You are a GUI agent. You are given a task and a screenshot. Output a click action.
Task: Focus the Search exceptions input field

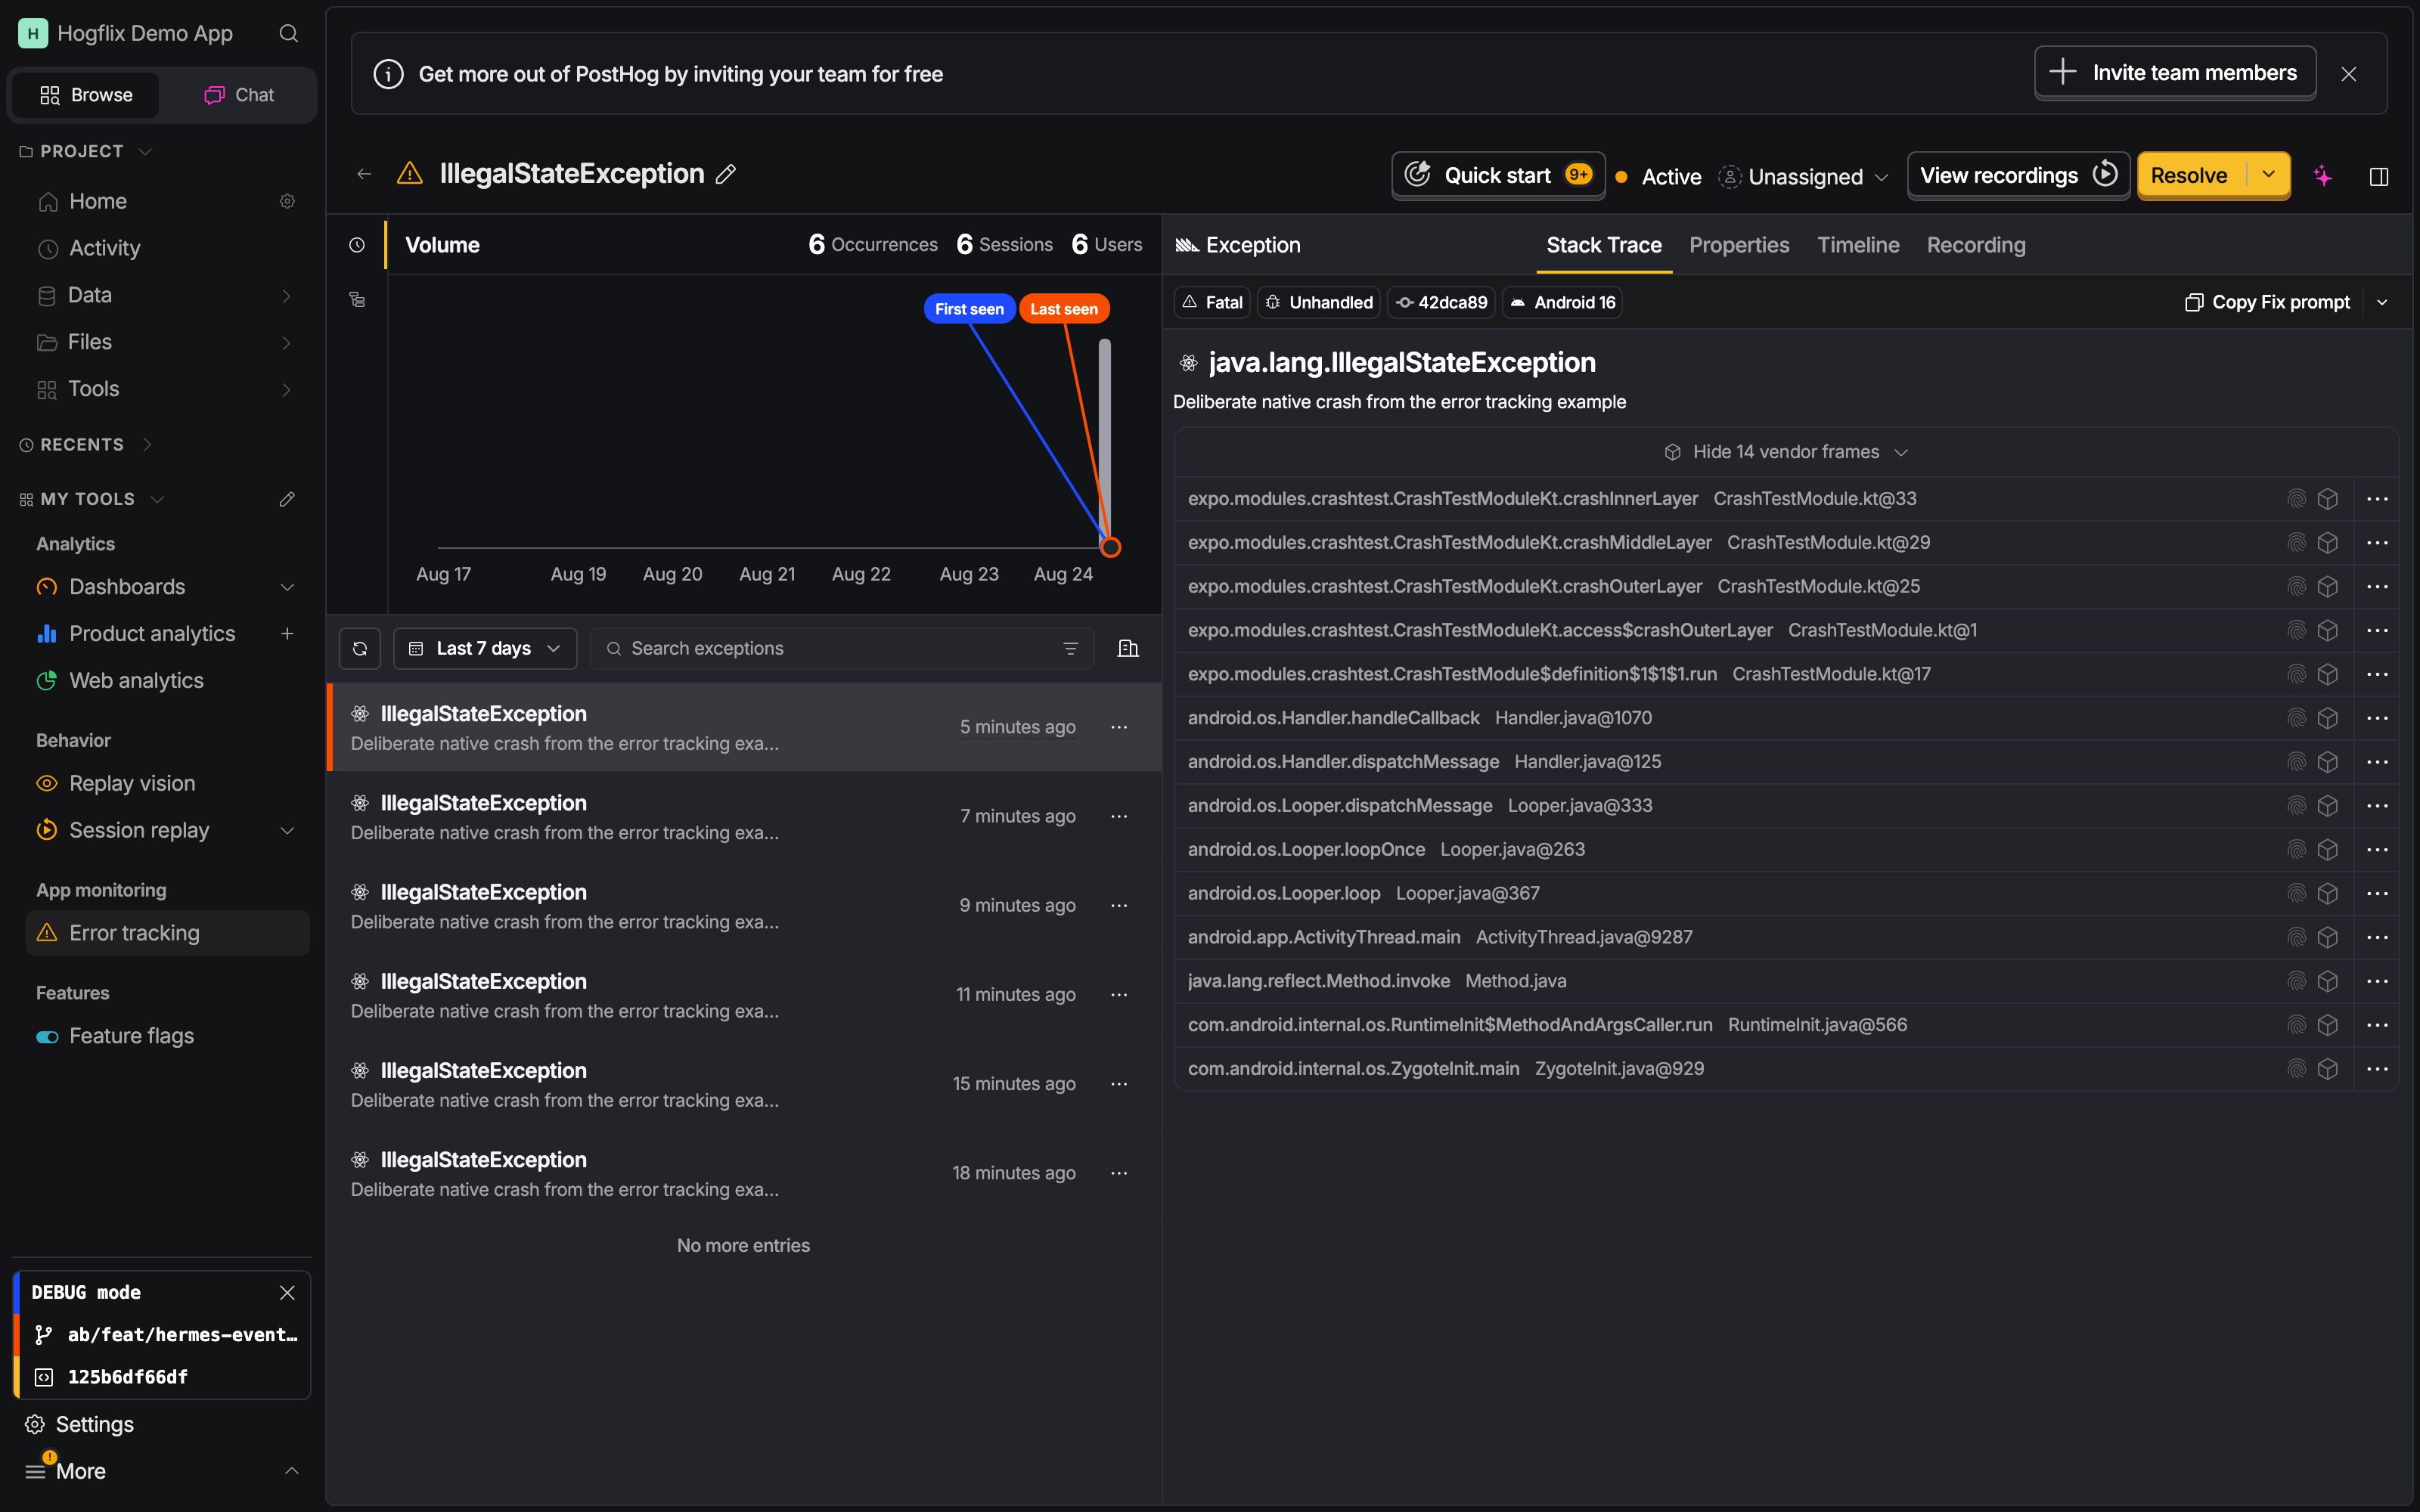842,648
